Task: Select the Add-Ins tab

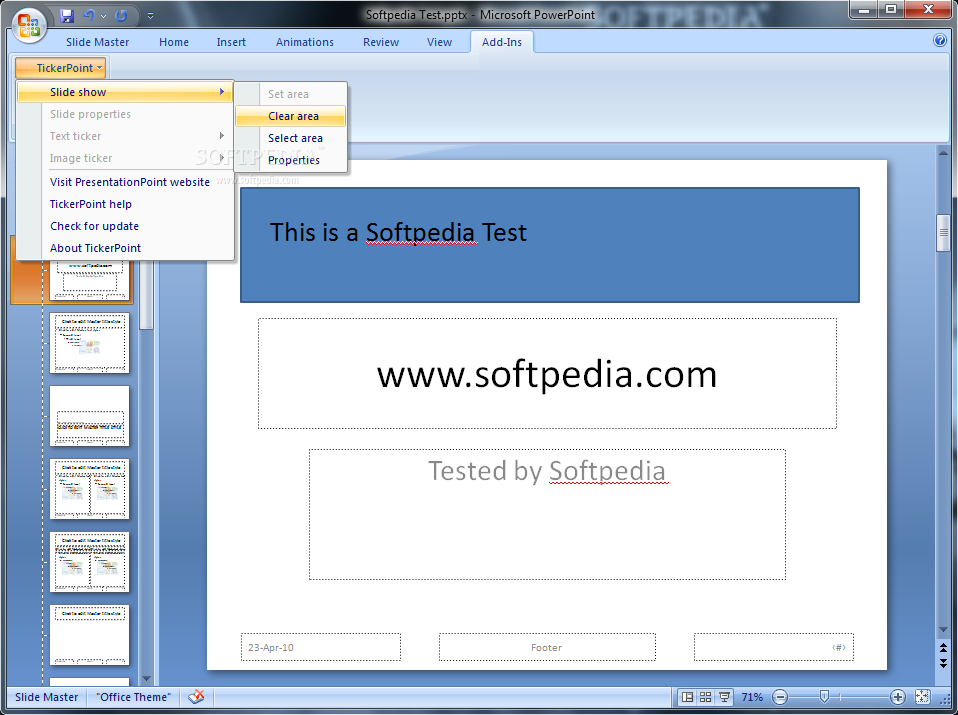Action: click(x=502, y=42)
